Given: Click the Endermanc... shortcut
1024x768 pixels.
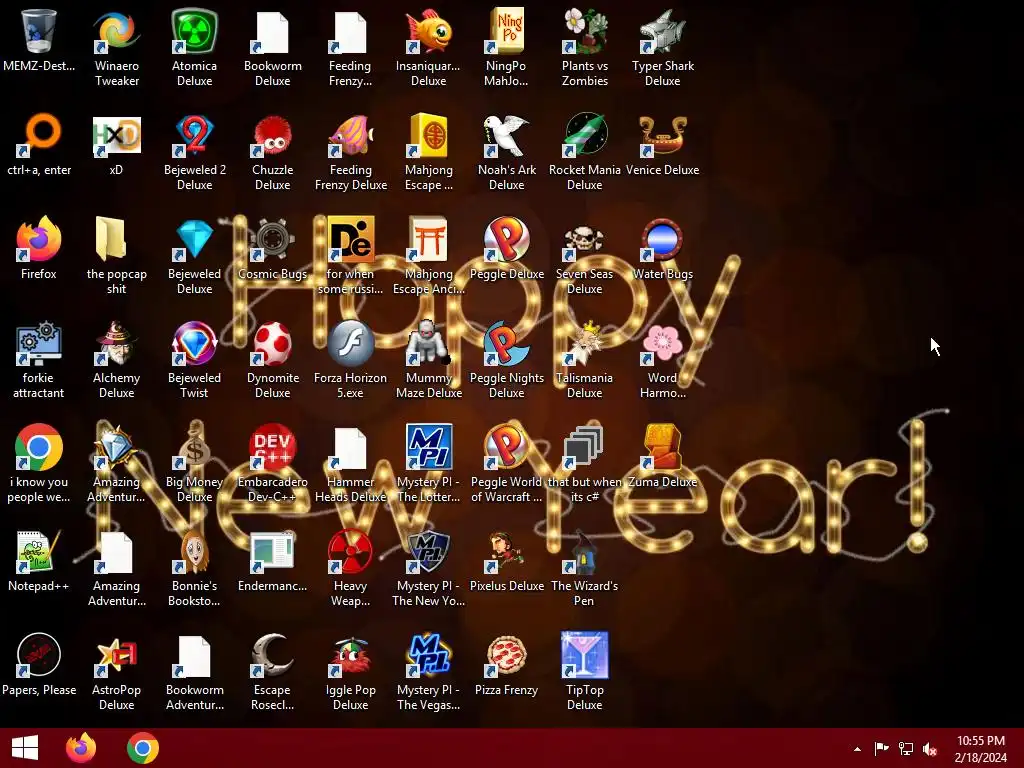Looking at the screenshot, I should (x=272, y=551).
